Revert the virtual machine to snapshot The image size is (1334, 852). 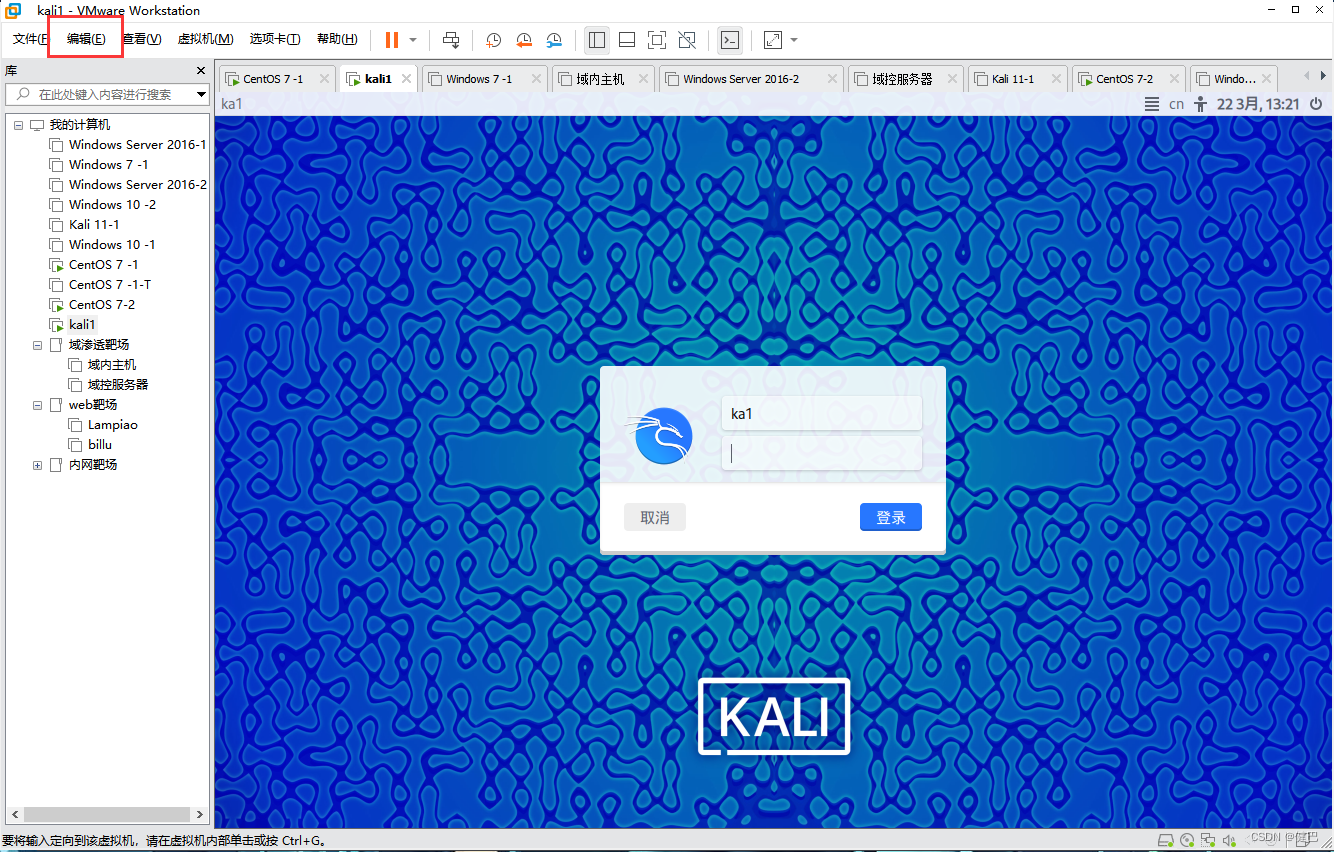(x=524, y=40)
